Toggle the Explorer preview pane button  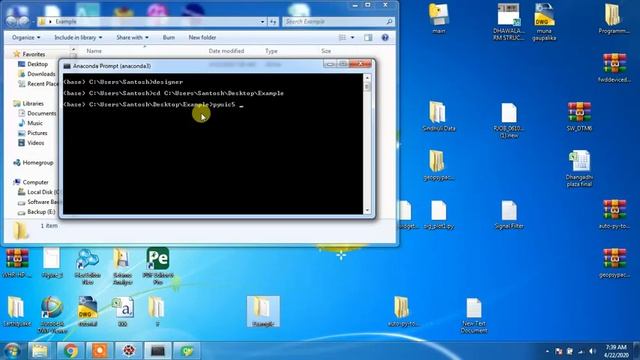(368, 38)
